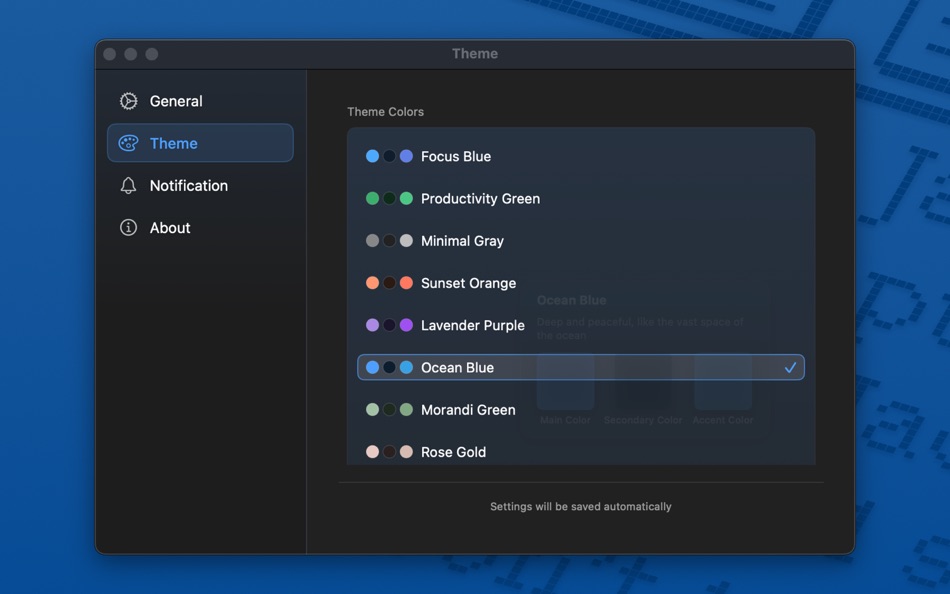Click the Notification bell icon
The height and width of the screenshot is (594, 950).
pyautogui.click(x=128, y=185)
